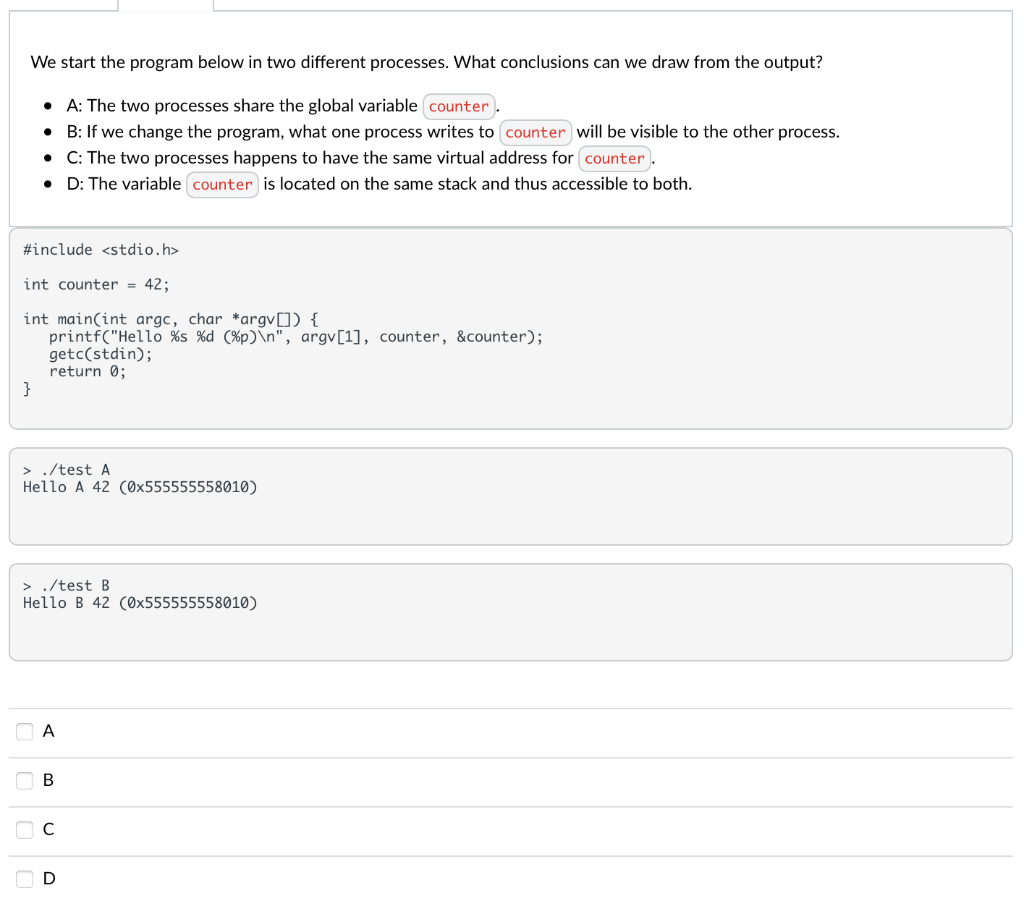Check the answer checkbox for option A
Image resolution: width=1024 pixels, height=922 pixels.
click(25, 731)
